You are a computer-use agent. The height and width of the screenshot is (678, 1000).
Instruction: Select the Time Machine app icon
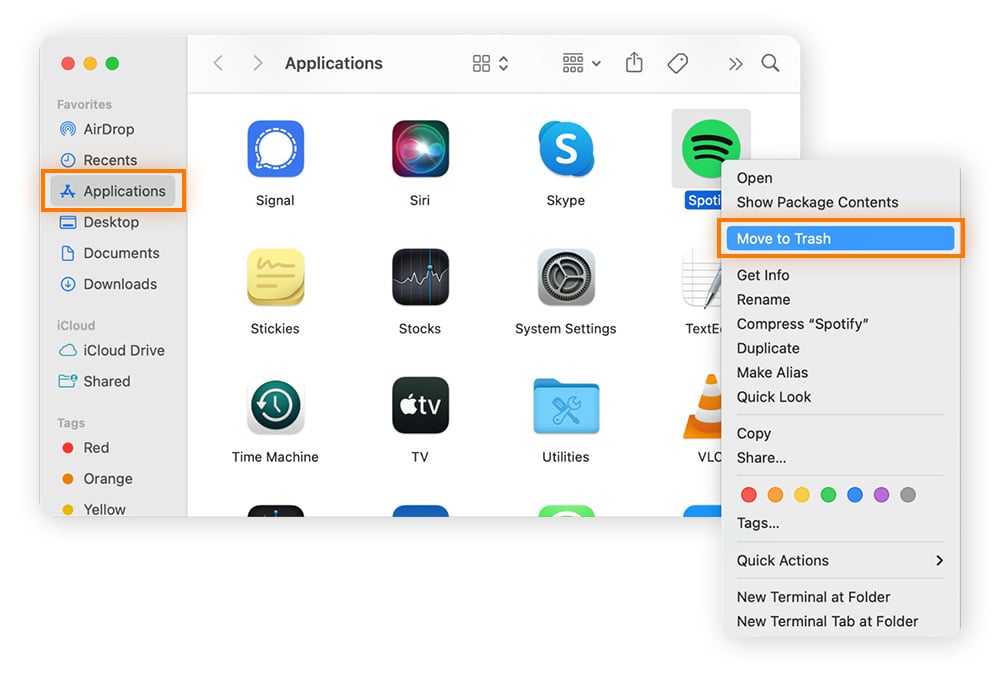276,406
